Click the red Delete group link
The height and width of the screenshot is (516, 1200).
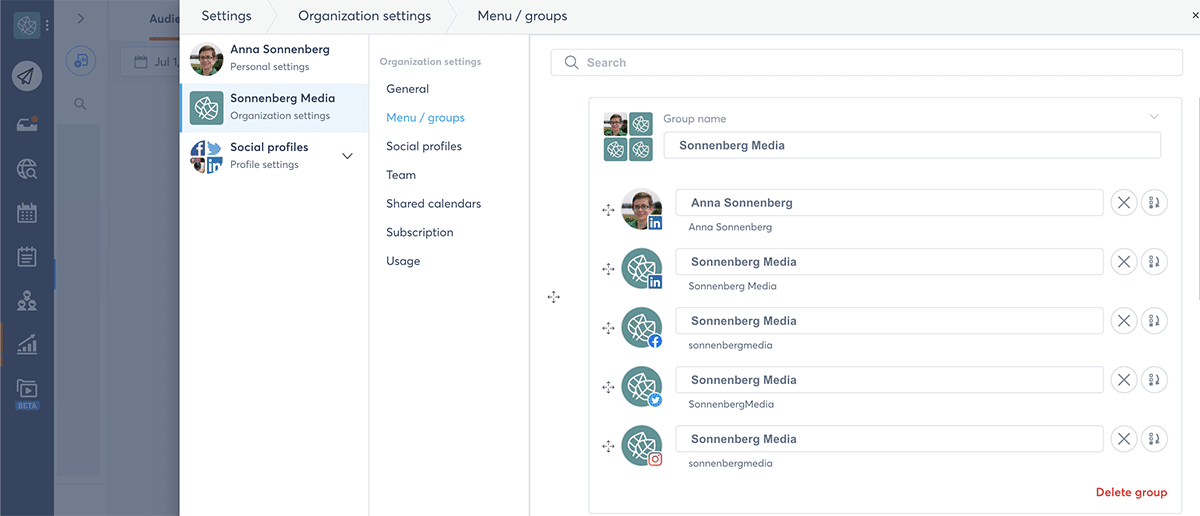[x=1131, y=492]
